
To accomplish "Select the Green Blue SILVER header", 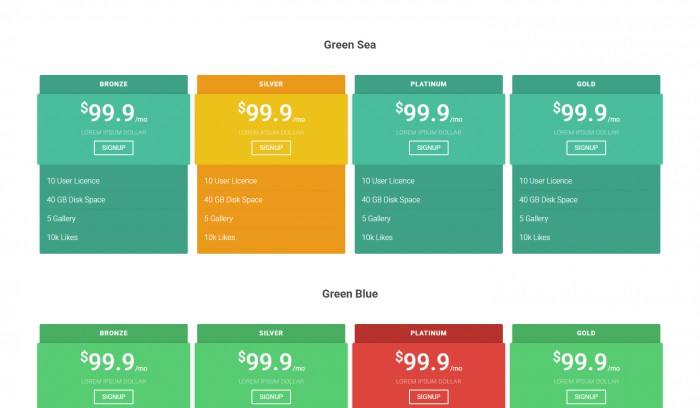I will (271, 333).
